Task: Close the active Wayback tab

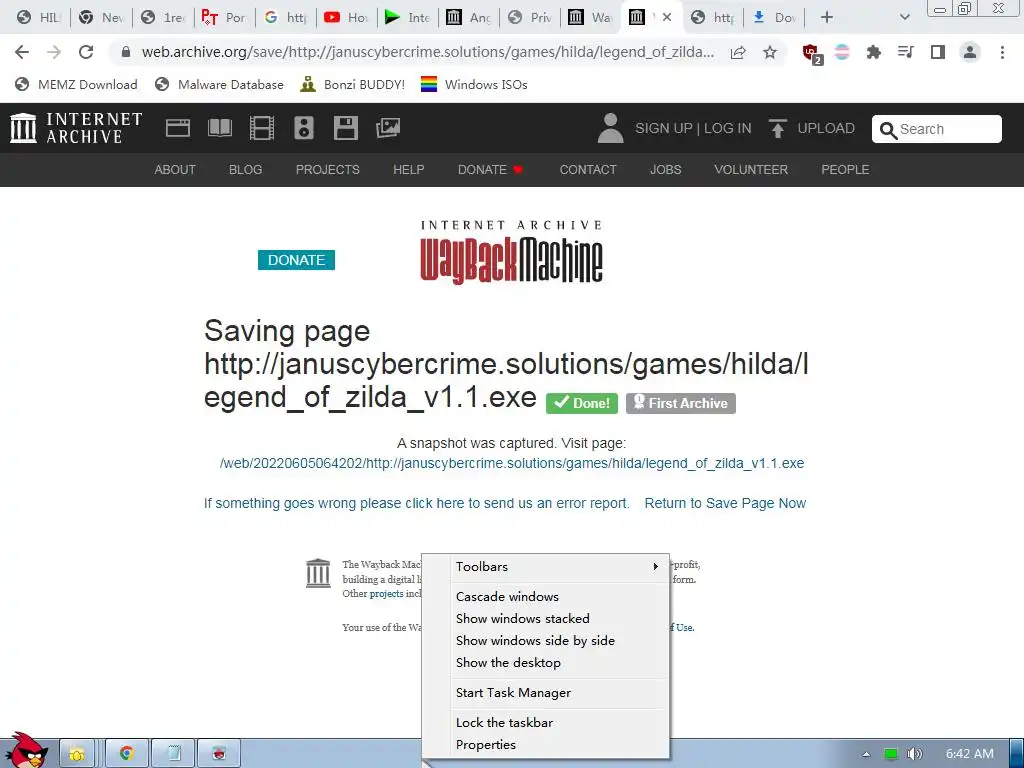Action: (667, 17)
